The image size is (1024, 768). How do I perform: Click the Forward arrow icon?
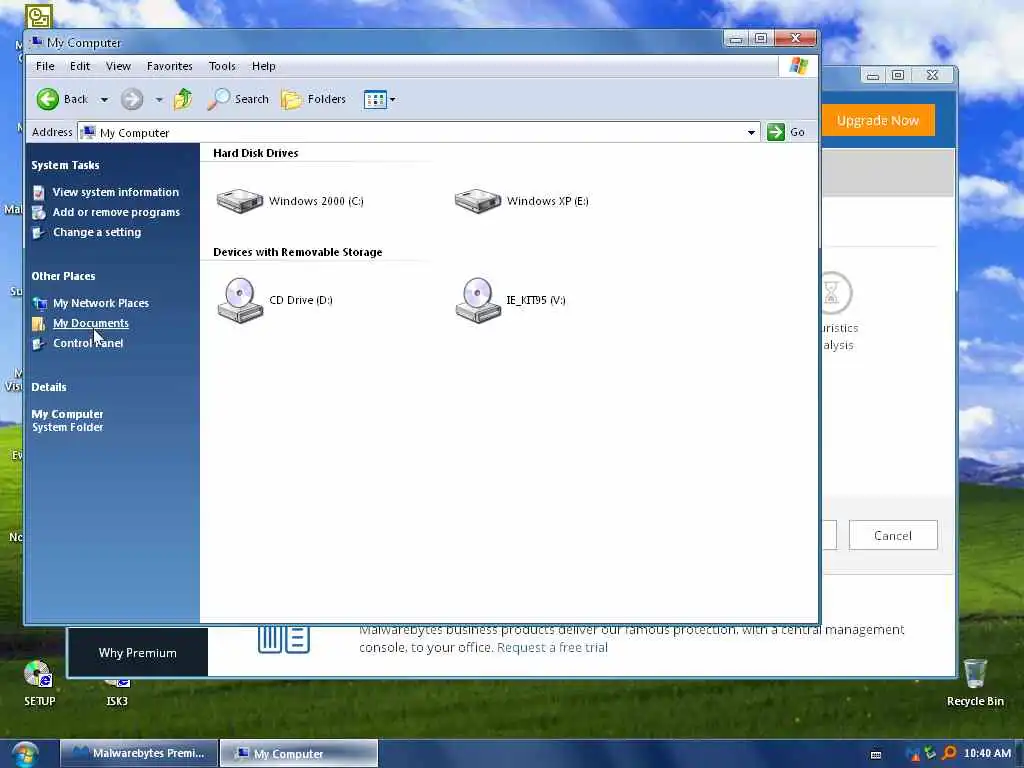131,99
